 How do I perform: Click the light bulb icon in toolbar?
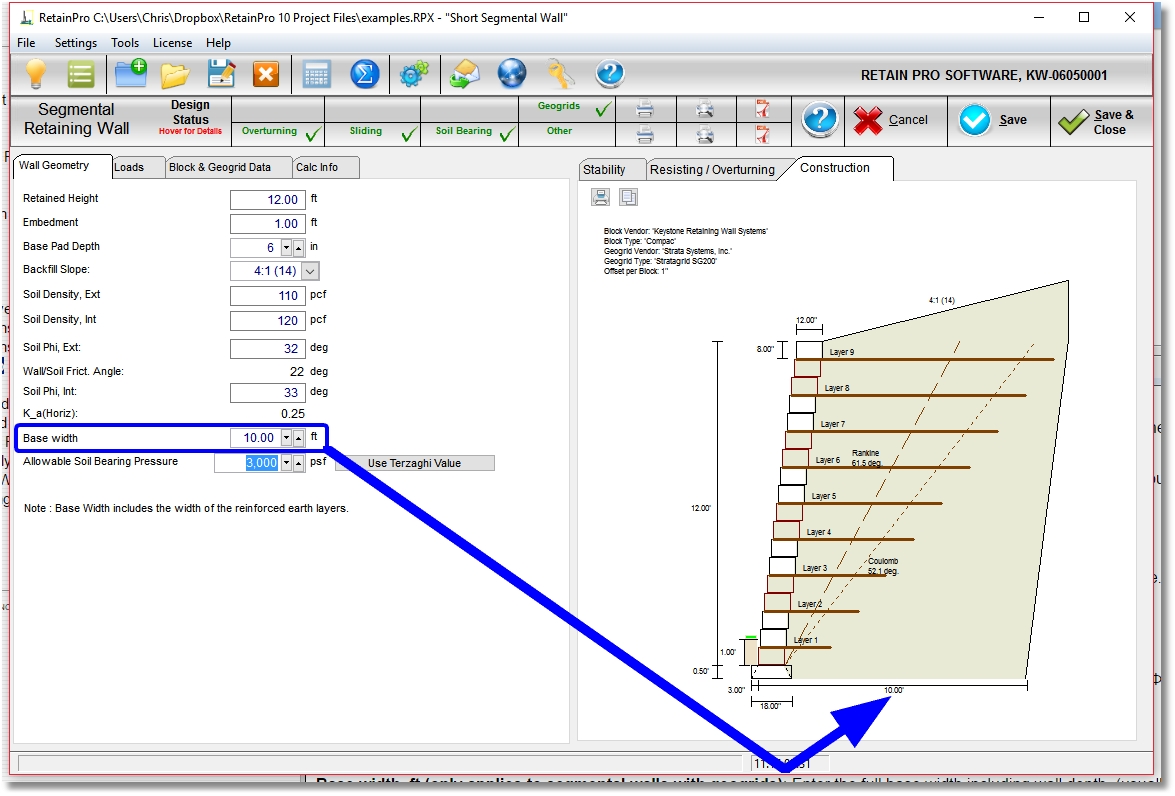[37, 74]
